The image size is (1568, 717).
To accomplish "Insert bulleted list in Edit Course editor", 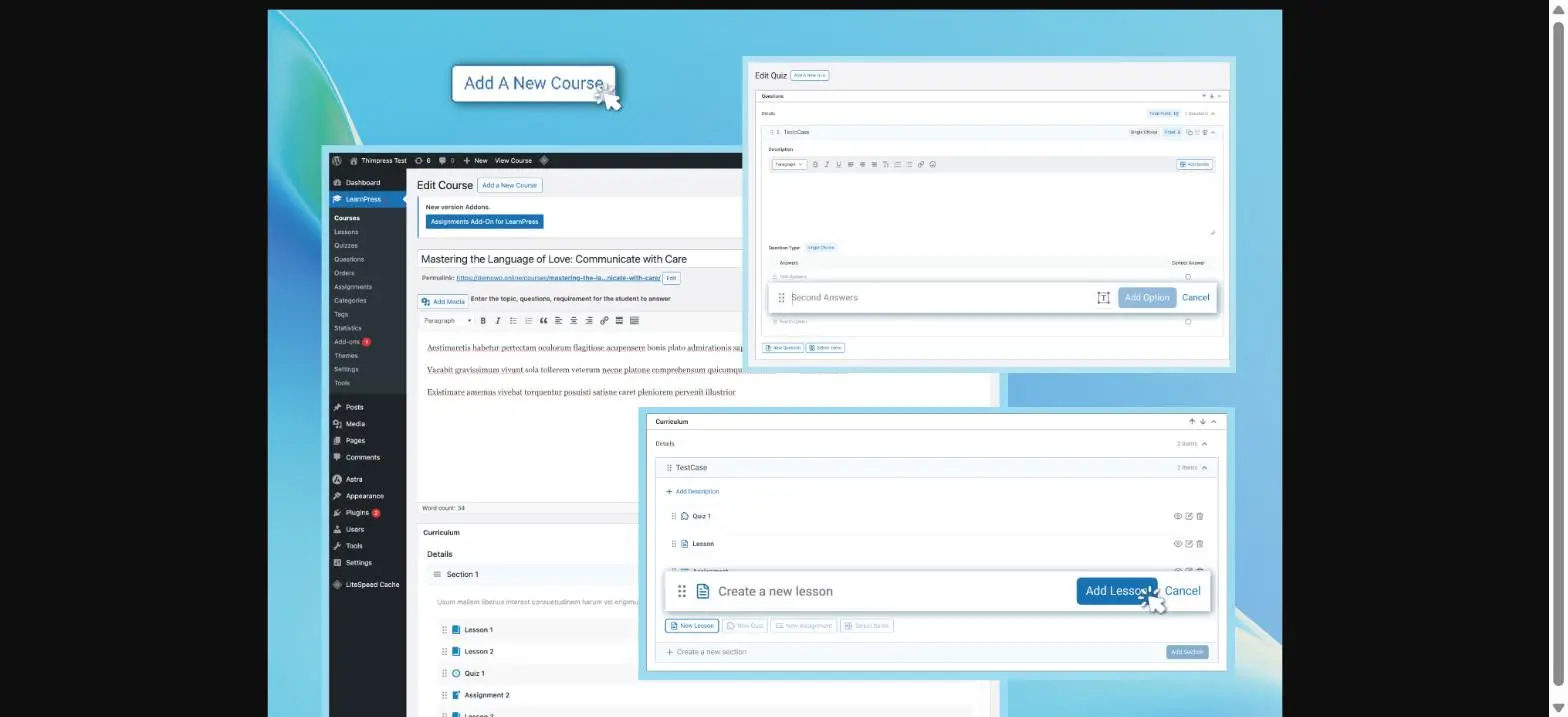I will [x=513, y=321].
